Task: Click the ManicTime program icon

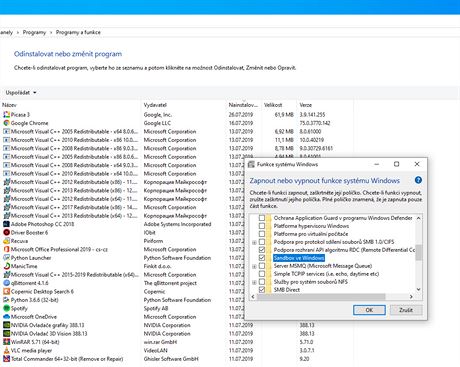Action: pyautogui.click(x=6, y=266)
